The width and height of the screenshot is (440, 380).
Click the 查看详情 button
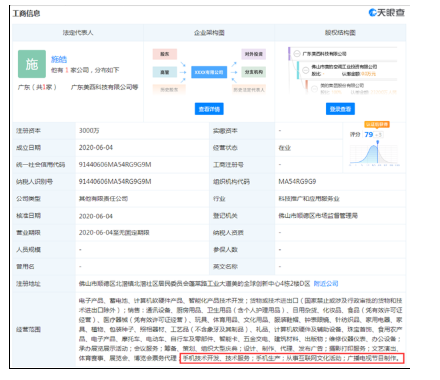point(209,109)
